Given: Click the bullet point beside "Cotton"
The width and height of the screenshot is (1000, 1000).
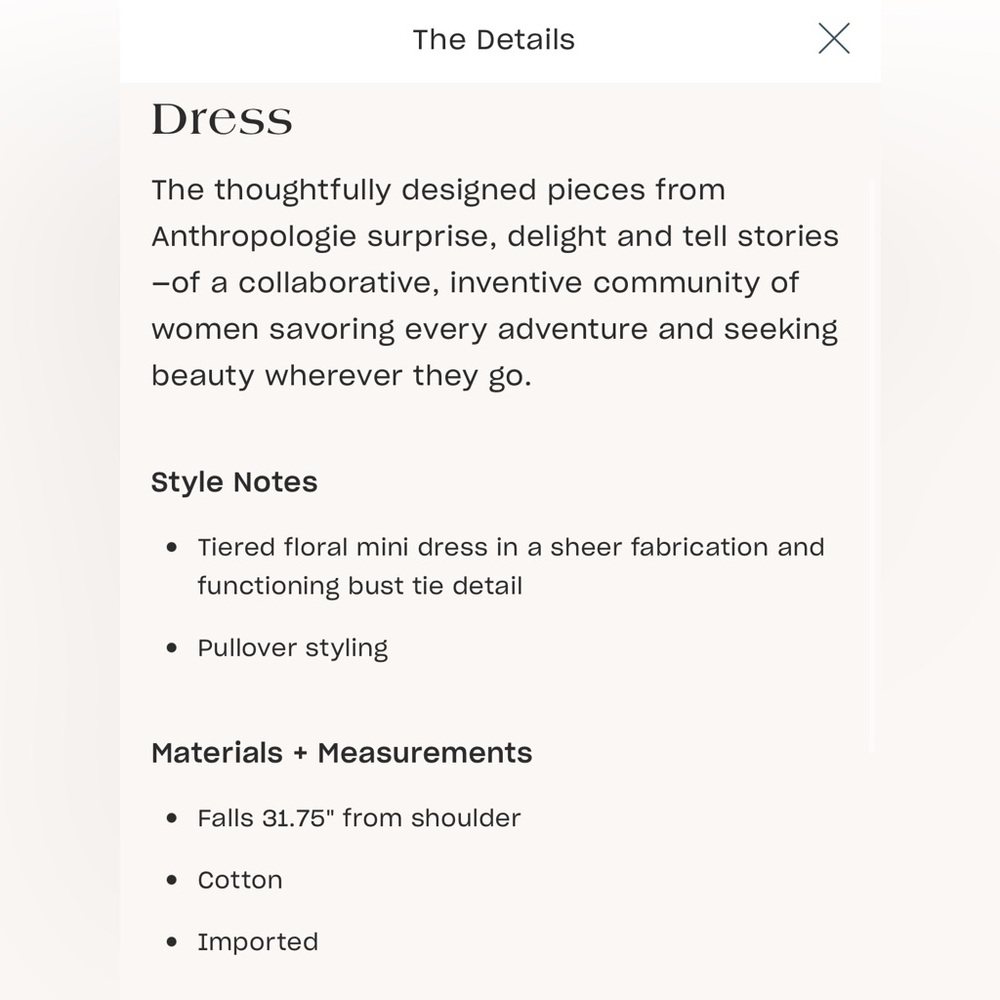Looking at the screenshot, I should tap(173, 880).
